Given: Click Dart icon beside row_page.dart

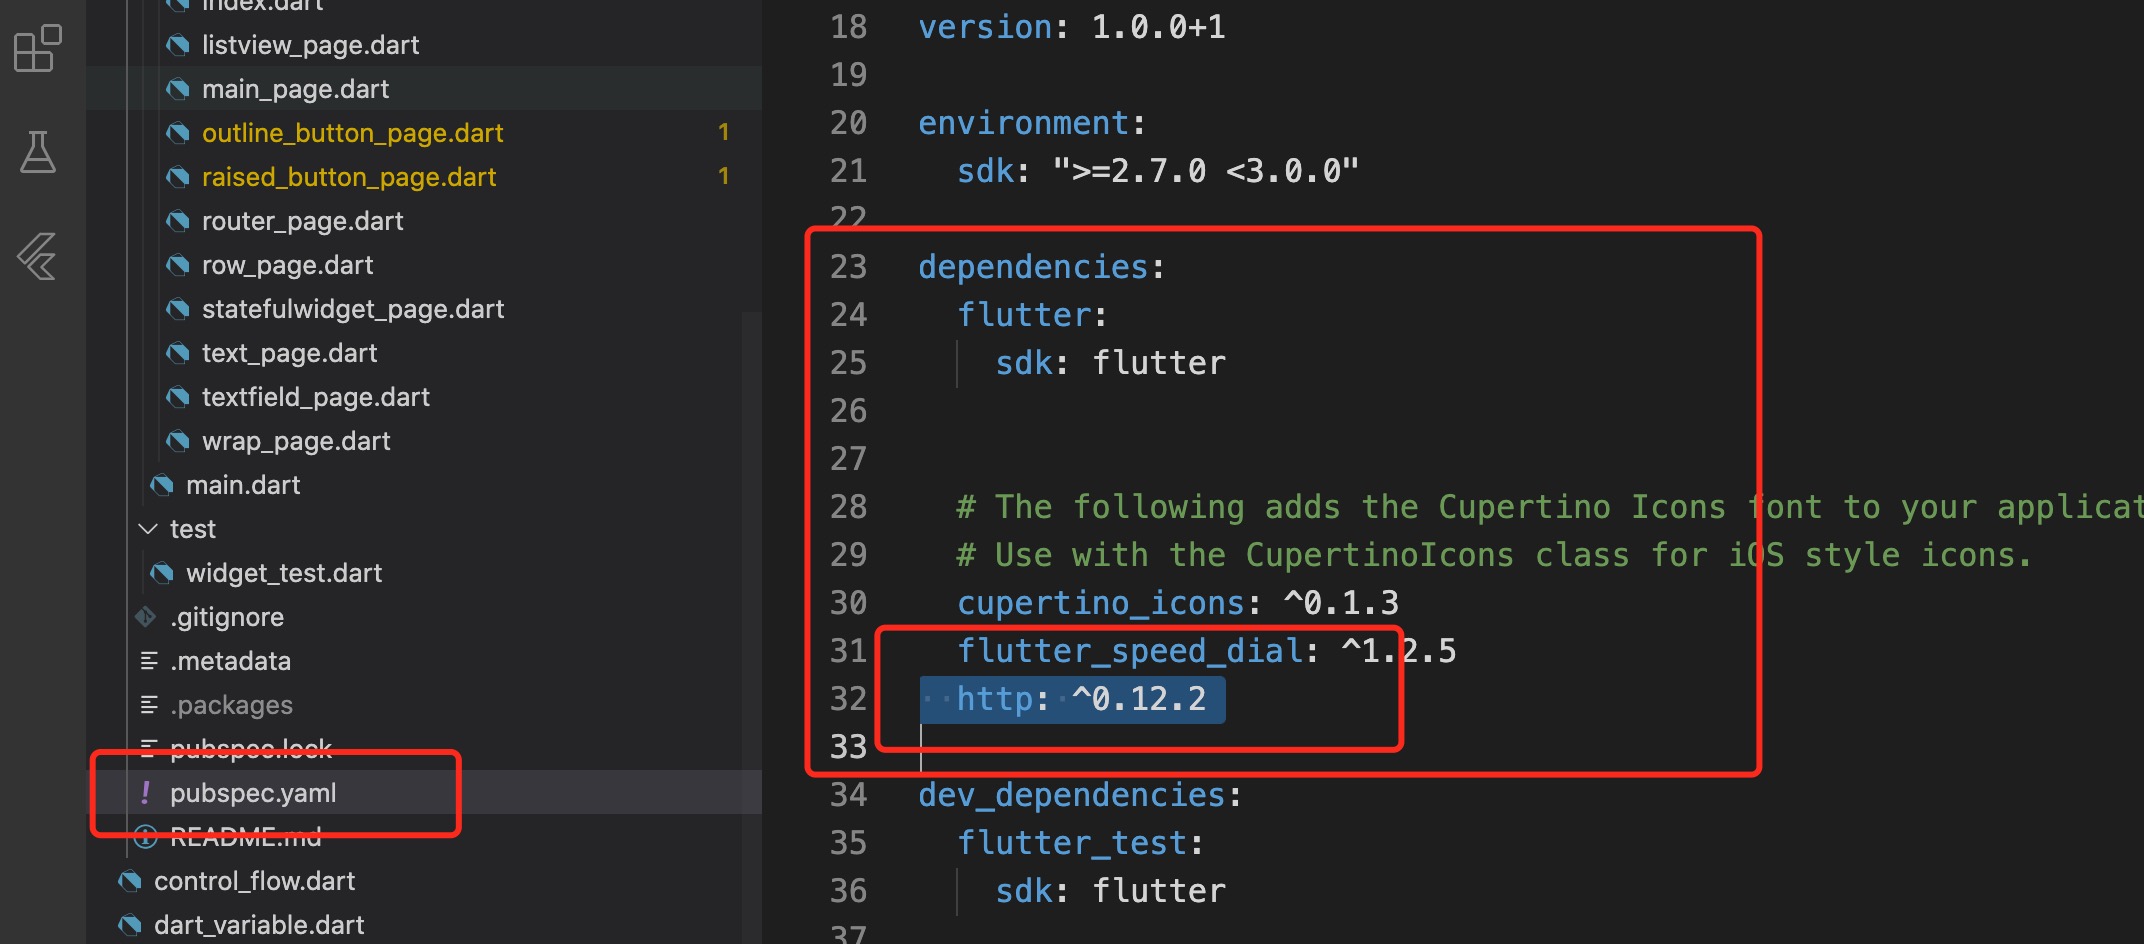Looking at the screenshot, I should click(x=178, y=265).
